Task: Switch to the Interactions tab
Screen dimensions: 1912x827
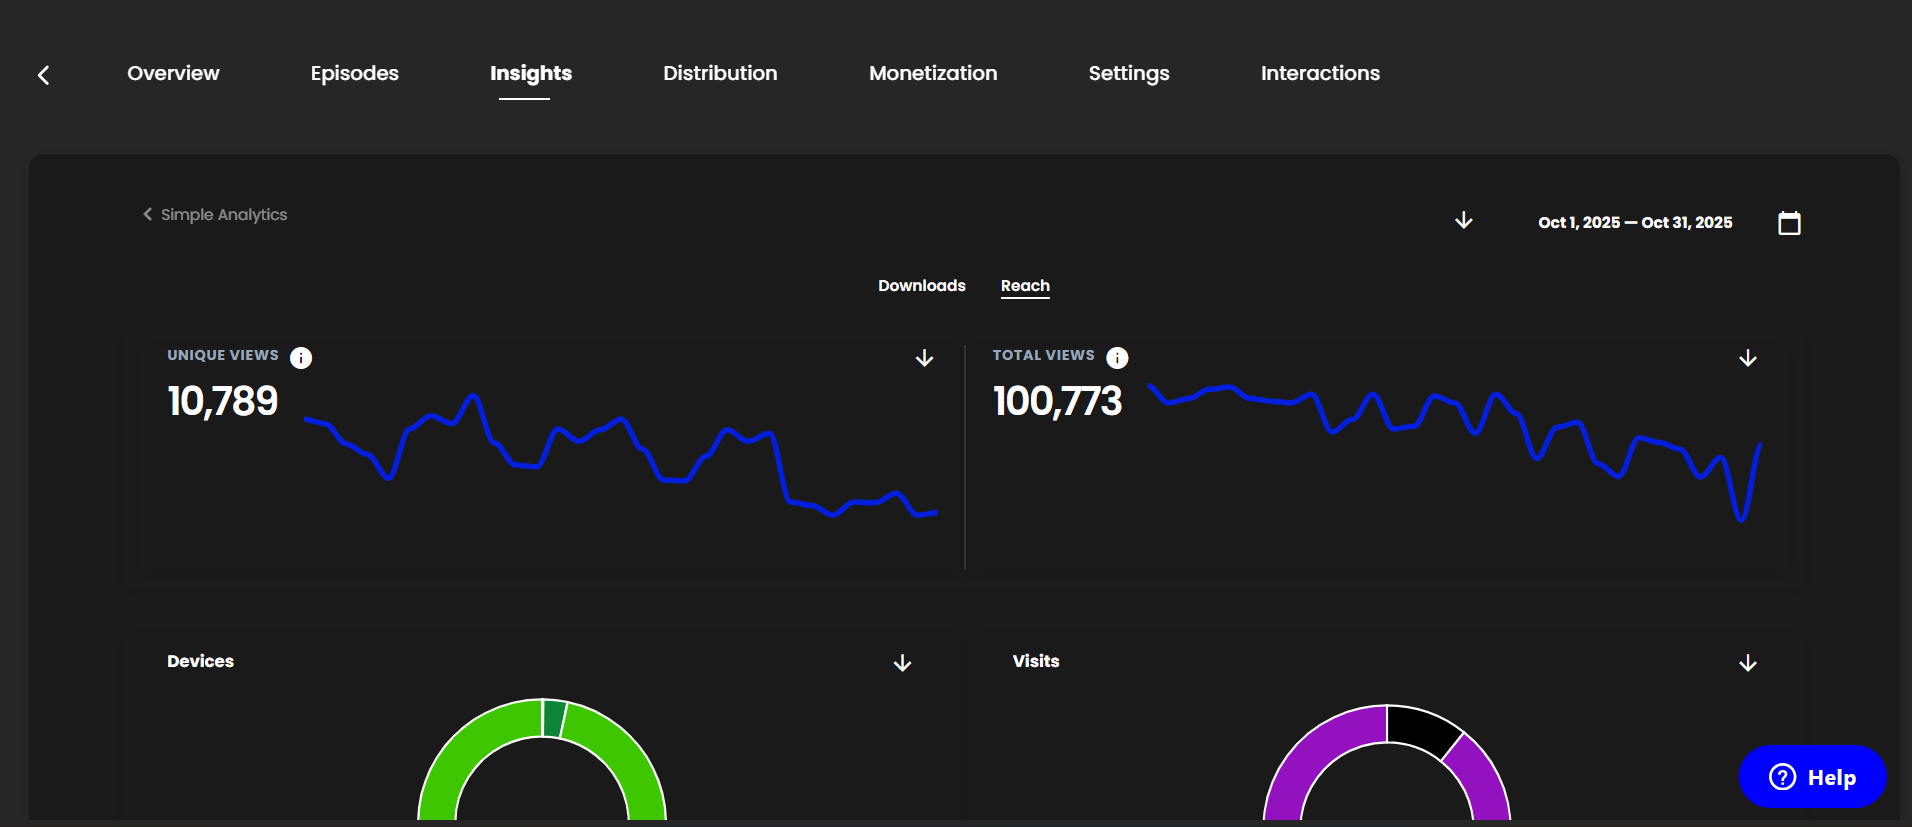Action: coord(1320,73)
